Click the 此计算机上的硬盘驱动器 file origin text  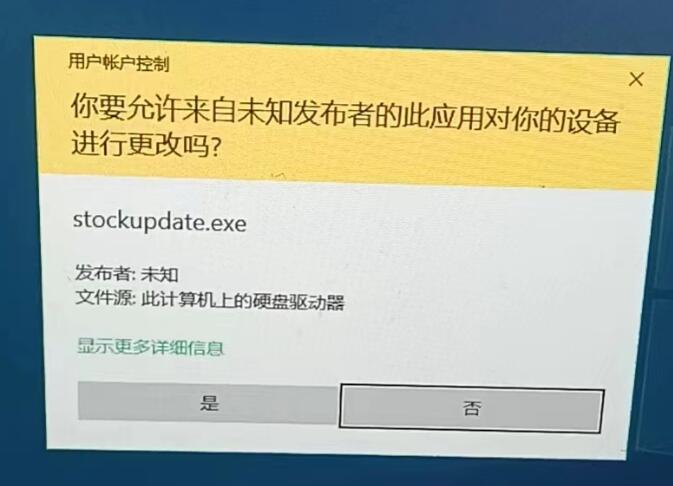click(243, 301)
